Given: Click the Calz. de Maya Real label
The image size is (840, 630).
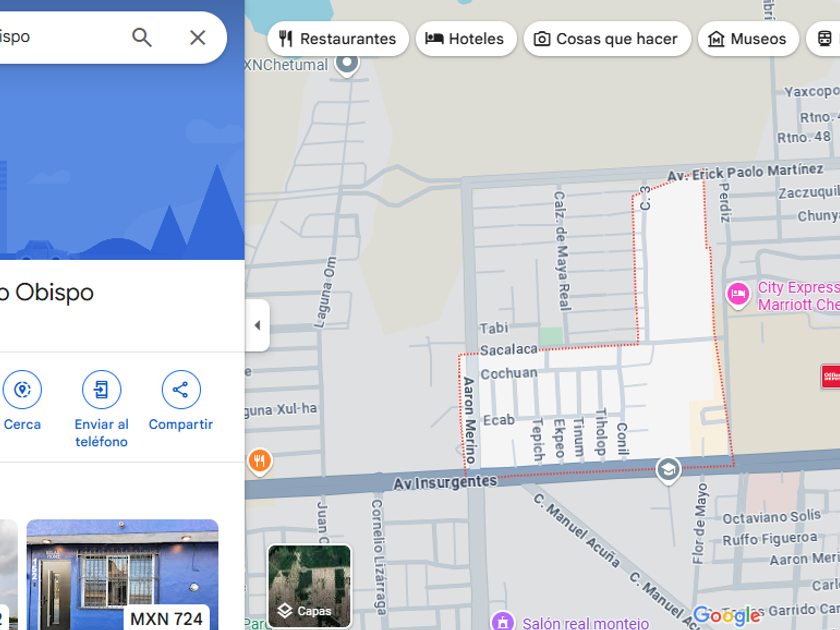Looking at the screenshot, I should click(561, 251).
